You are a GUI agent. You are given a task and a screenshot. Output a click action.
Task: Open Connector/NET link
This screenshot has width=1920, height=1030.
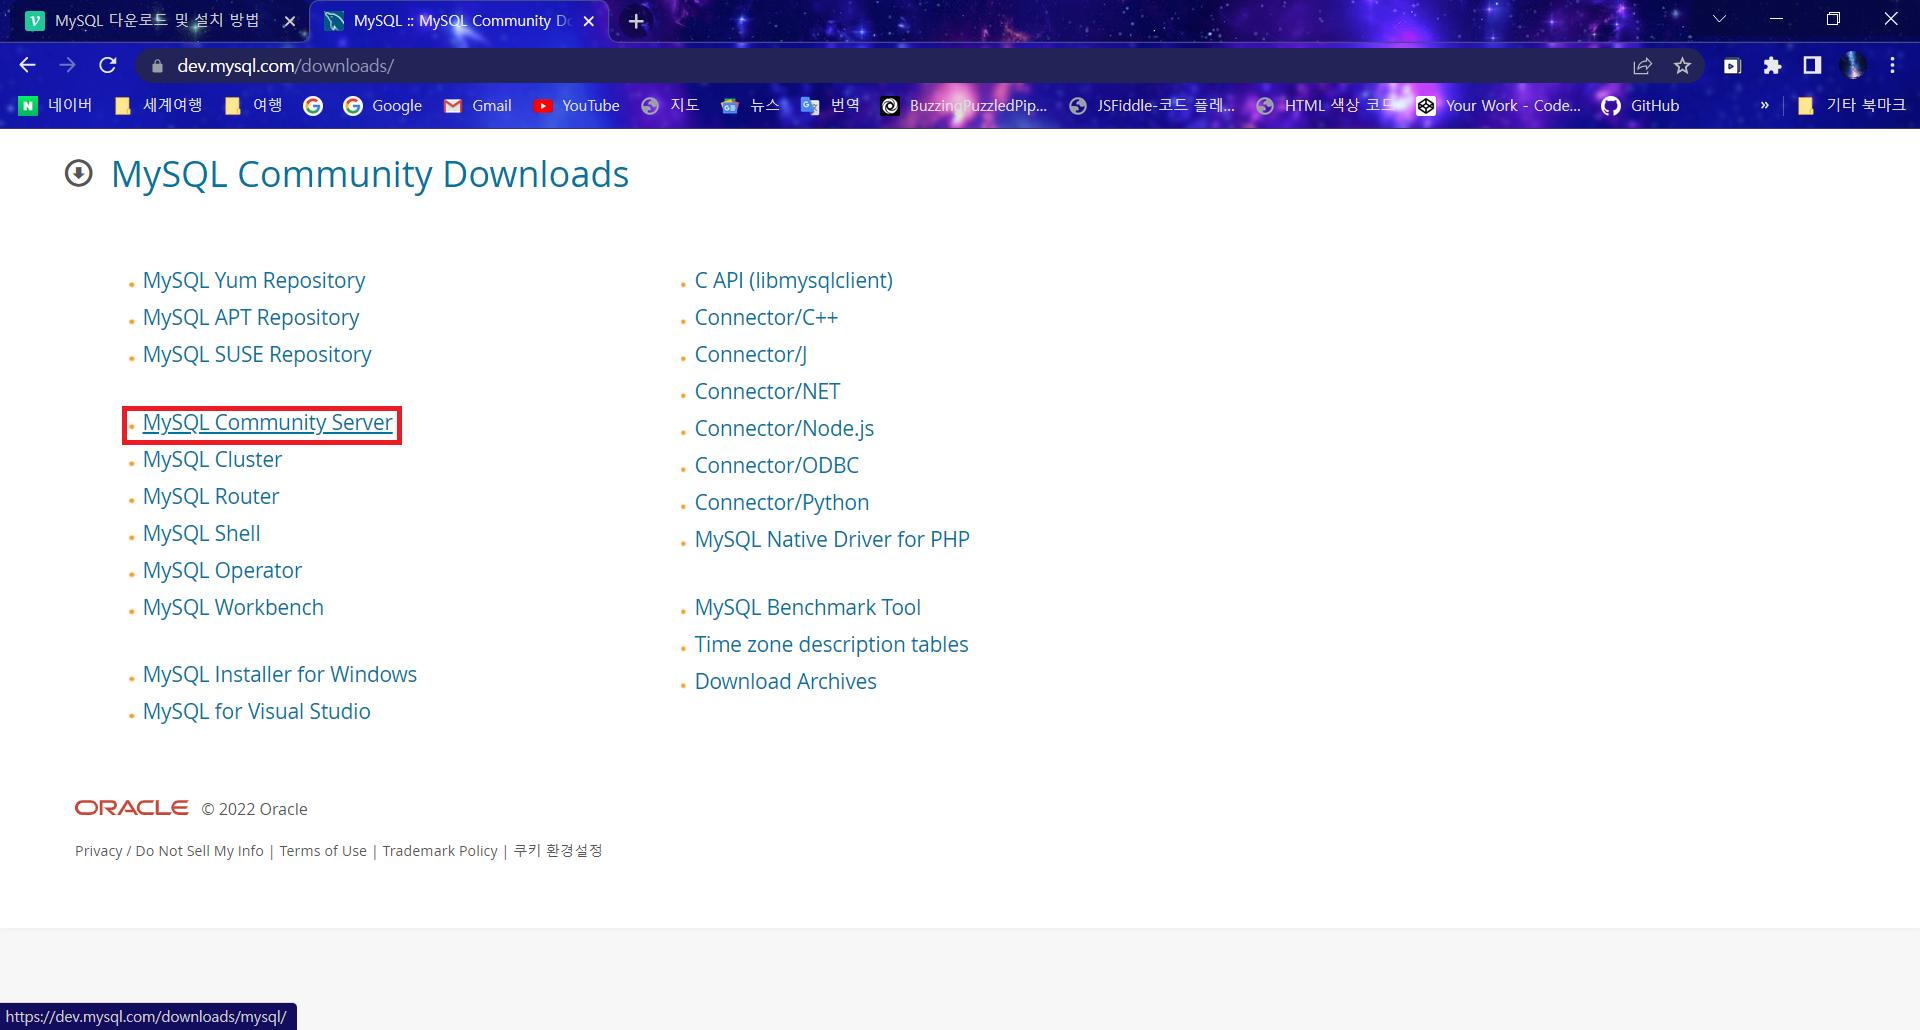pos(767,391)
